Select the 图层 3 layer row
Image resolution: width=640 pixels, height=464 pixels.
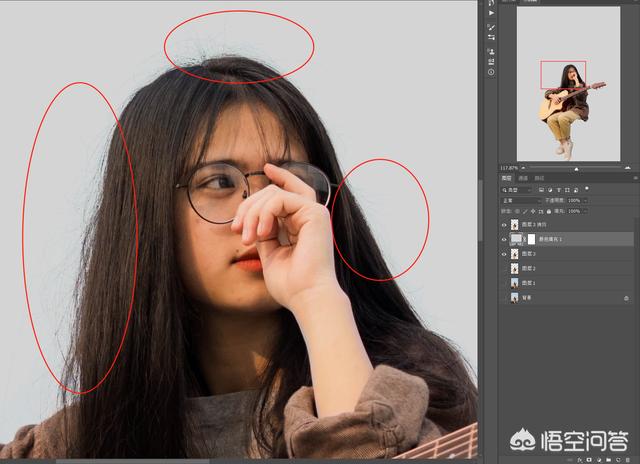(567, 254)
